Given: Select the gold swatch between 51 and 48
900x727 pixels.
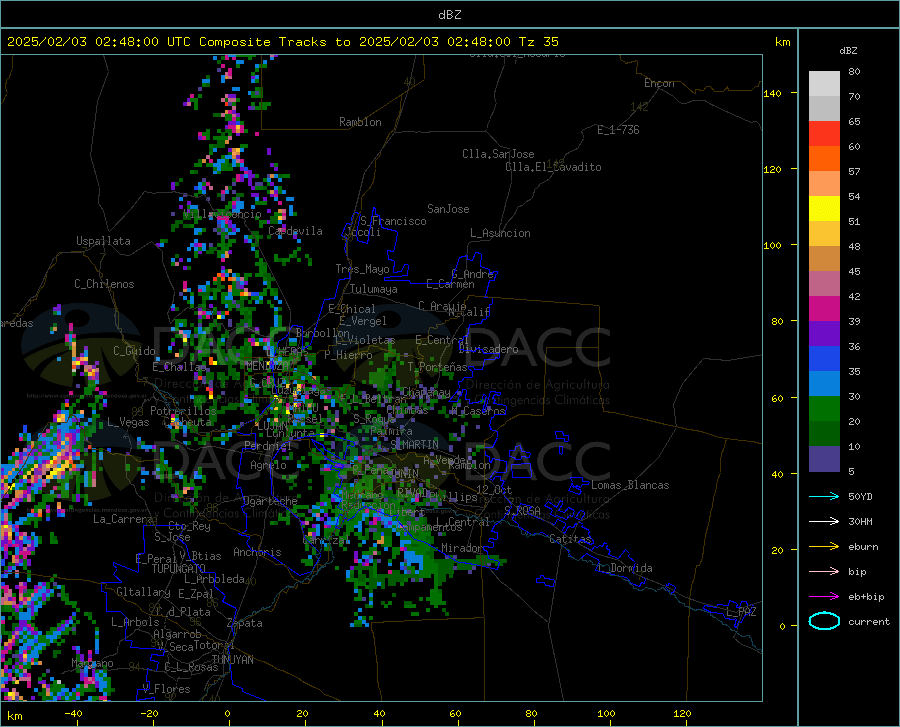Looking at the screenshot, I should 824,234.
